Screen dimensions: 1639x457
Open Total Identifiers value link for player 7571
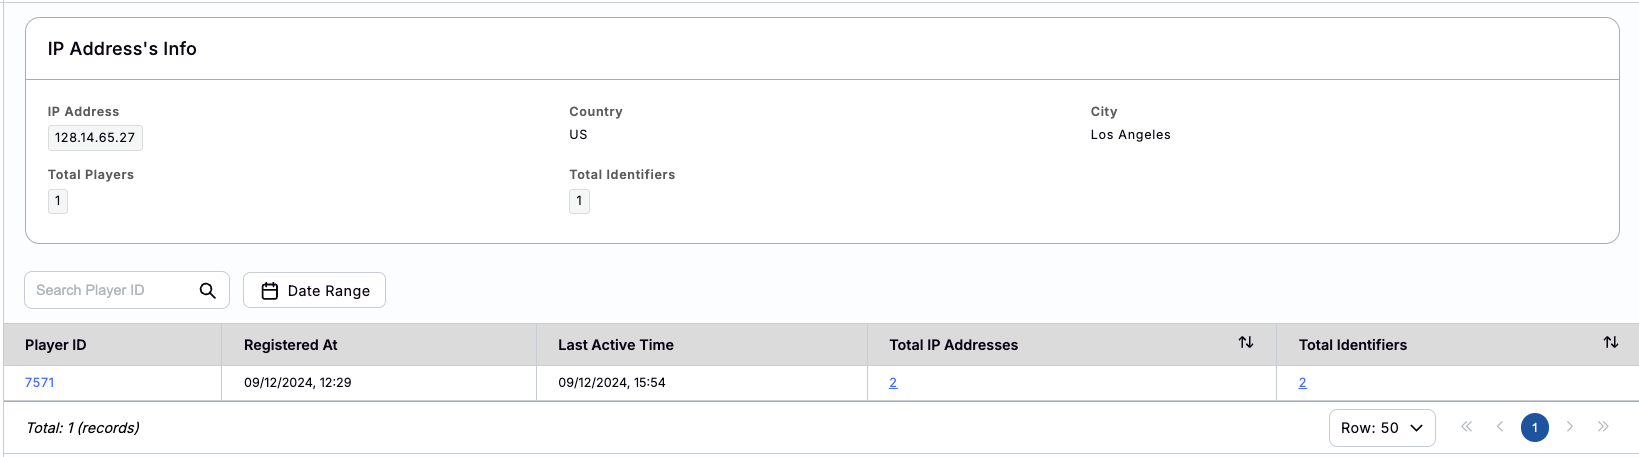click(1302, 383)
